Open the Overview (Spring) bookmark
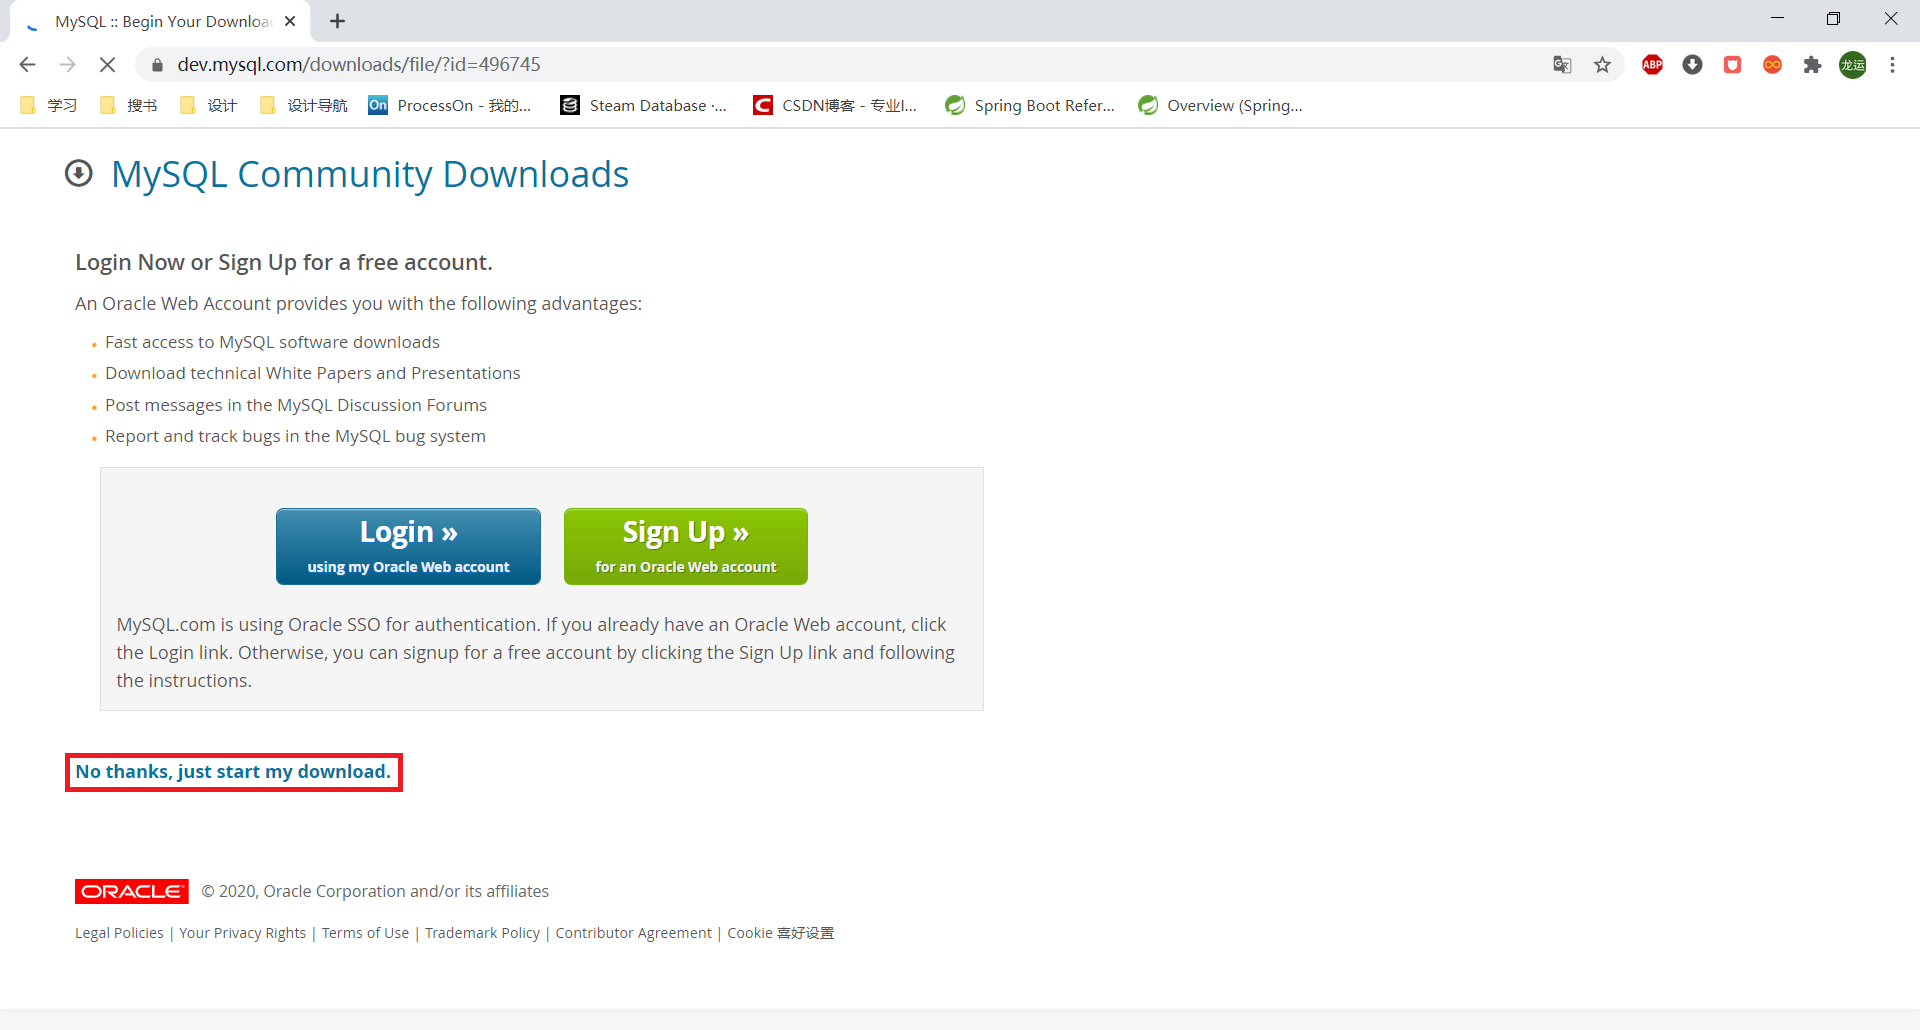The image size is (1920, 1030). point(1221,105)
